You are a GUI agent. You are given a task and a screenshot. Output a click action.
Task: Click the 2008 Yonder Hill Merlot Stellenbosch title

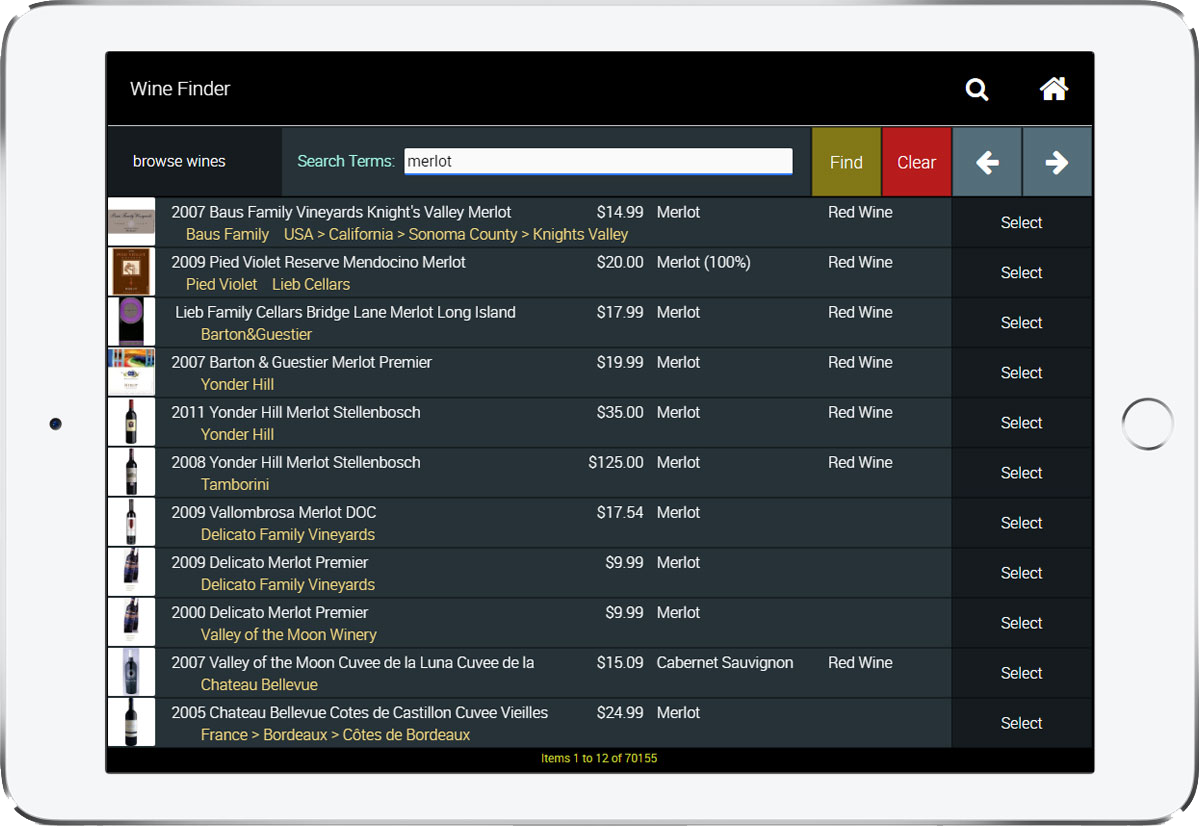(x=296, y=462)
